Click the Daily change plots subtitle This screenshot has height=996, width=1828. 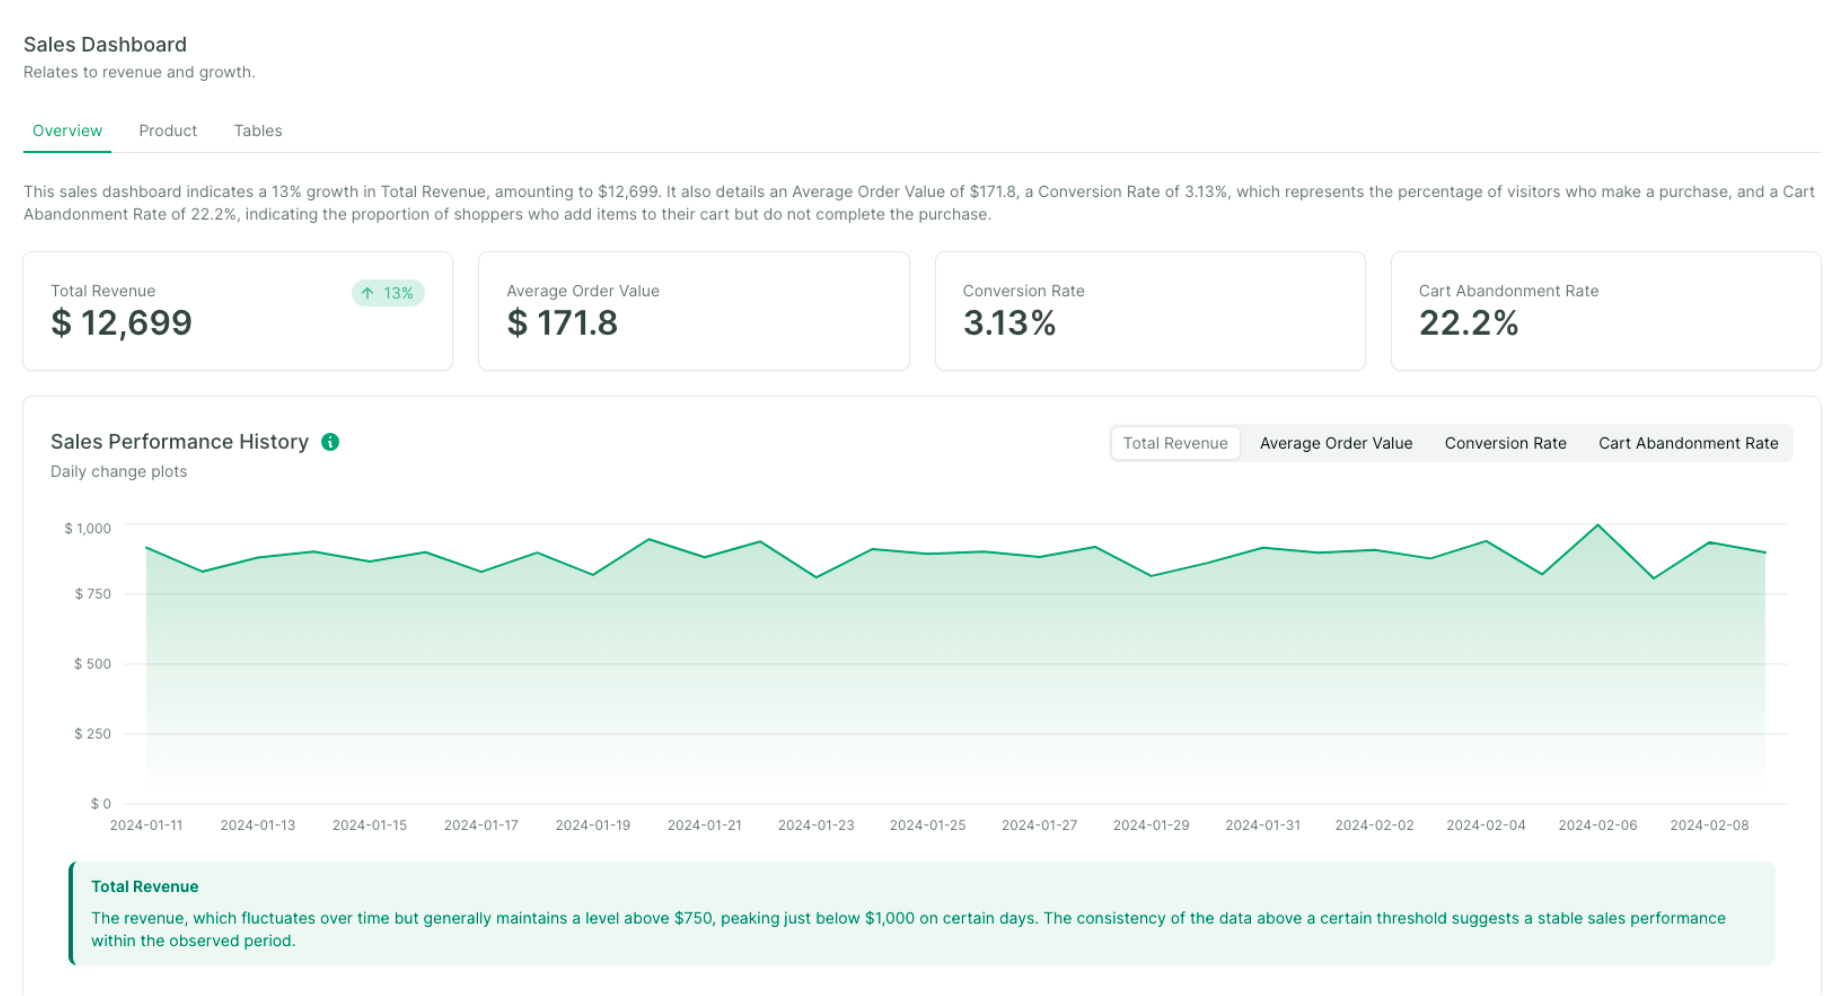118,471
